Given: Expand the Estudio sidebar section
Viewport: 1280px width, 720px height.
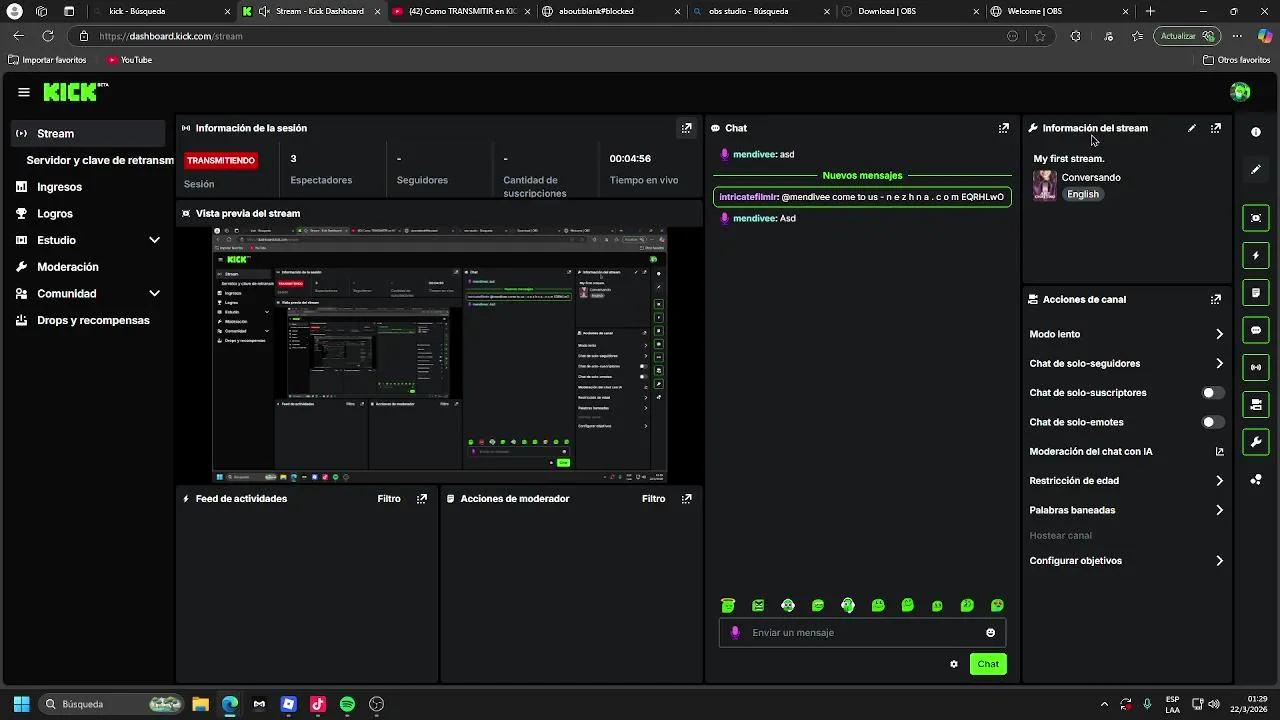Looking at the screenshot, I should pos(154,240).
